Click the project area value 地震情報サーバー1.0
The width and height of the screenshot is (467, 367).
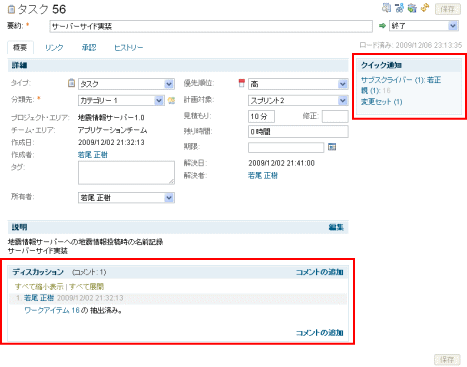coord(111,118)
